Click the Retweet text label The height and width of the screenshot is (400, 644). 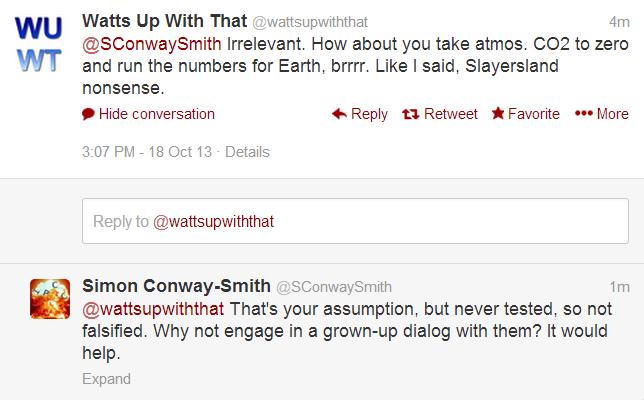pos(451,114)
